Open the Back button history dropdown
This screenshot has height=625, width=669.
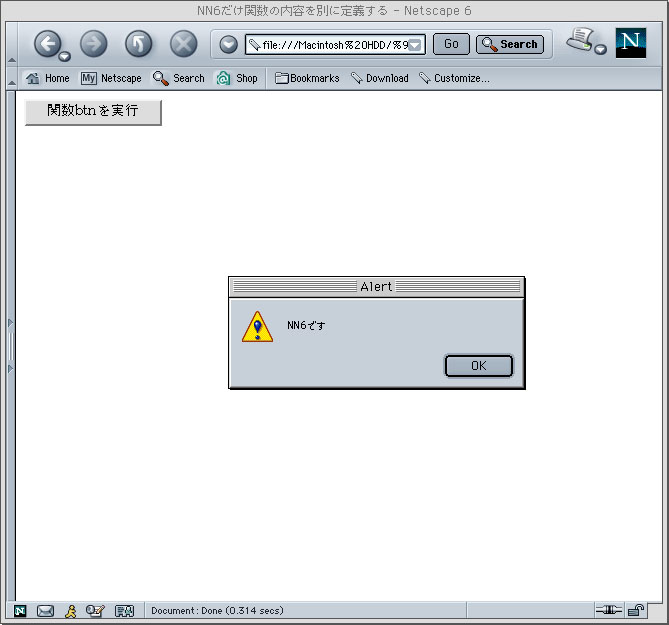tap(64, 56)
